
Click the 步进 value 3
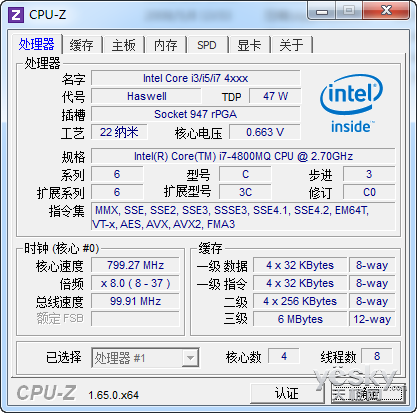pos(369,174)
